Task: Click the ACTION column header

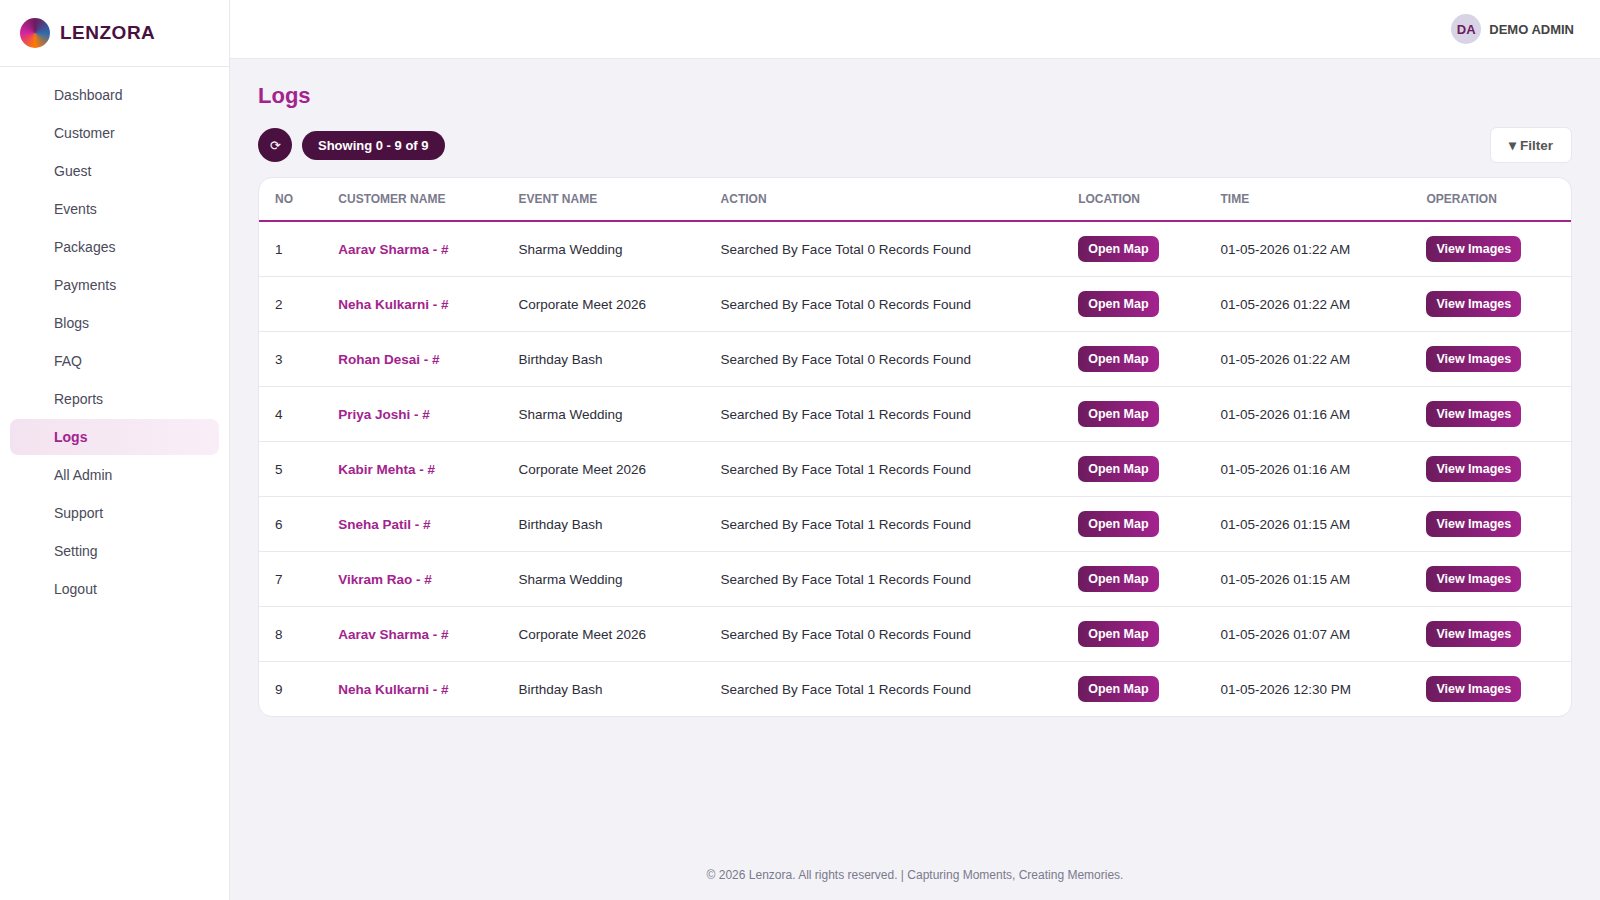Action: (743, 199)
